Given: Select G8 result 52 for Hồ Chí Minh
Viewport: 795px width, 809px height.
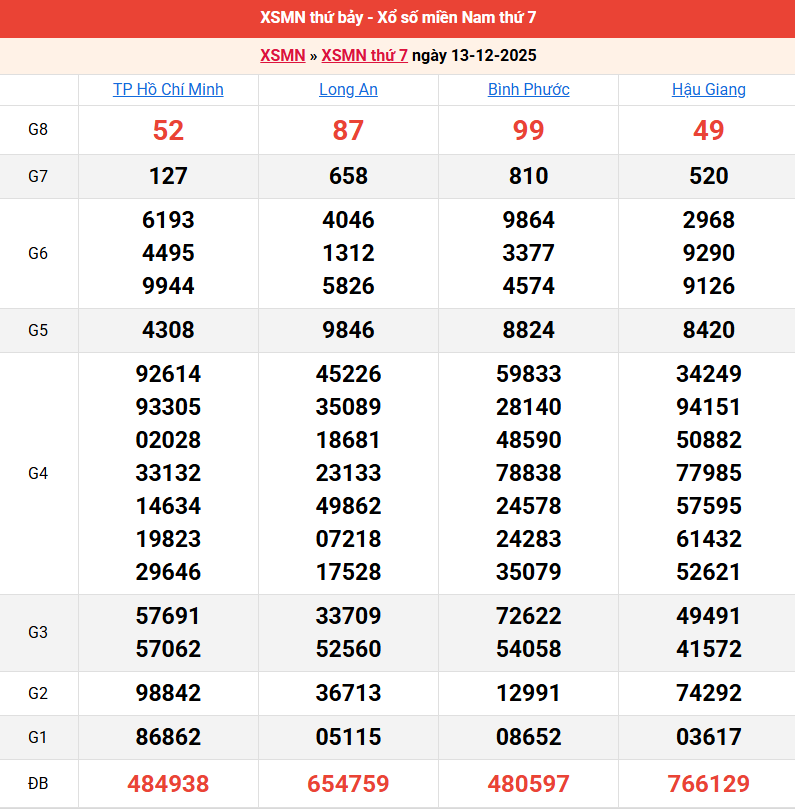Looking at the screenshot, I should pyautogui.click(x=168, y=130).
